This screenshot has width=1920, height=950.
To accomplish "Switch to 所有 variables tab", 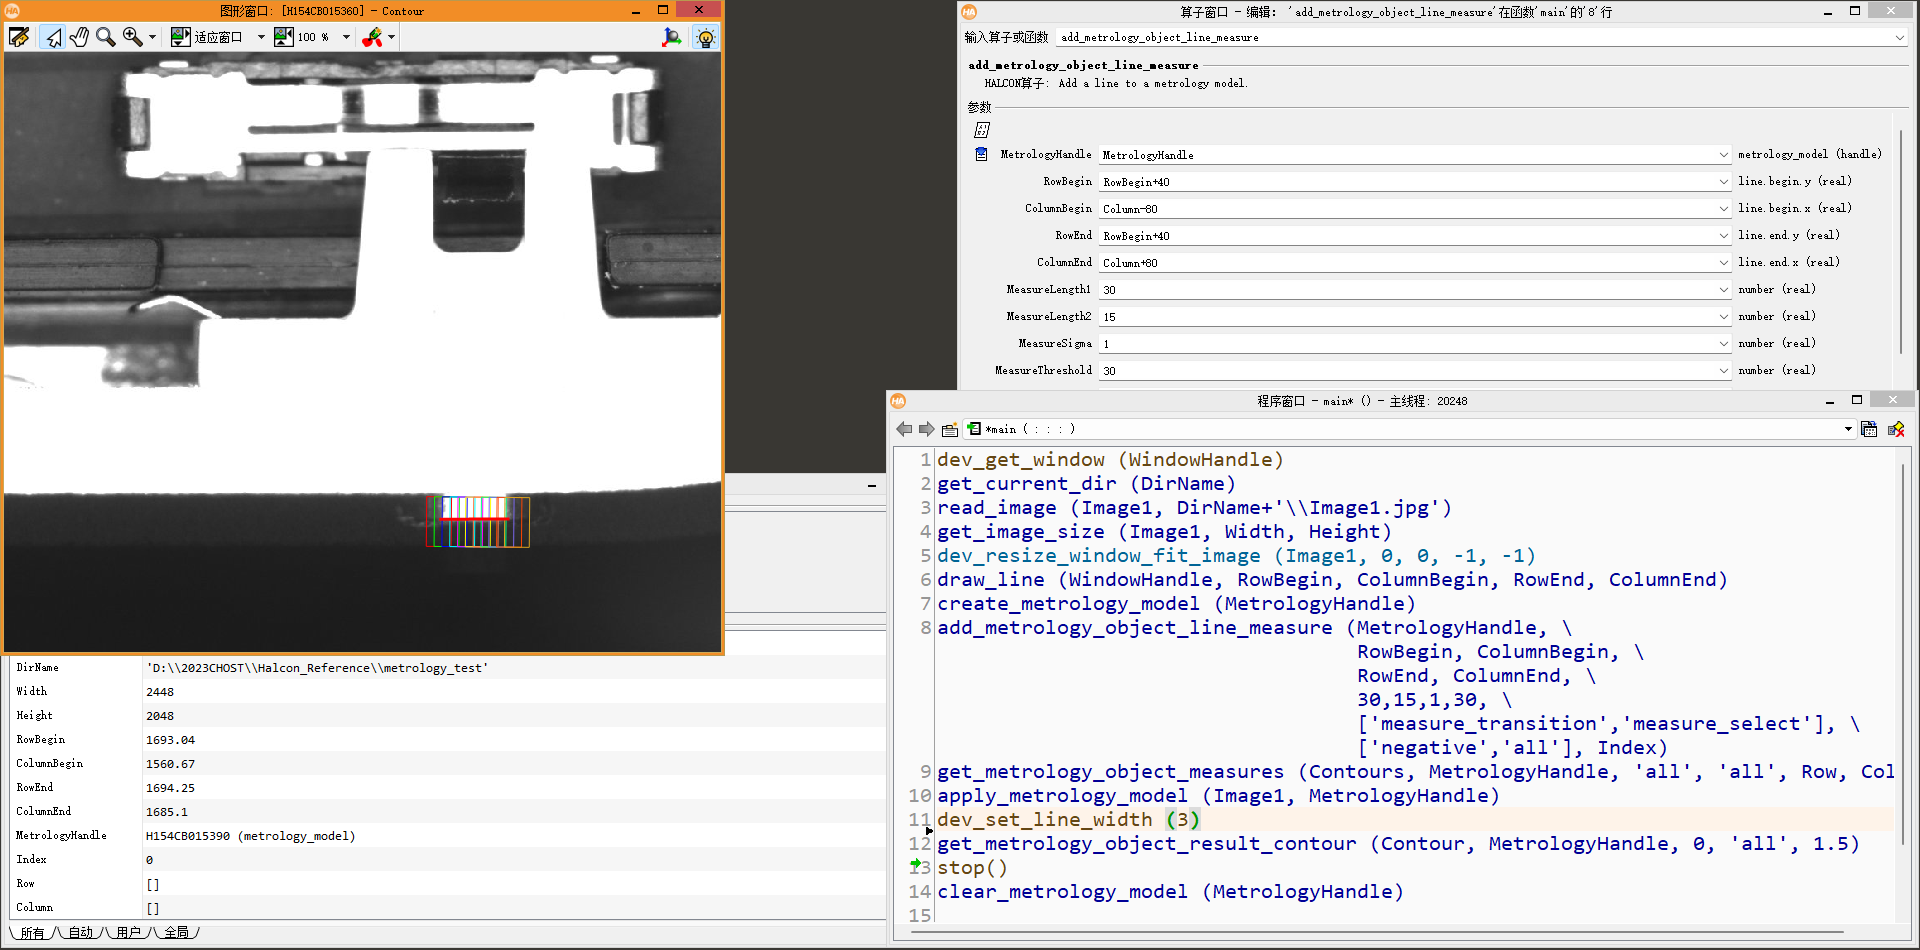I will (33, 933).
